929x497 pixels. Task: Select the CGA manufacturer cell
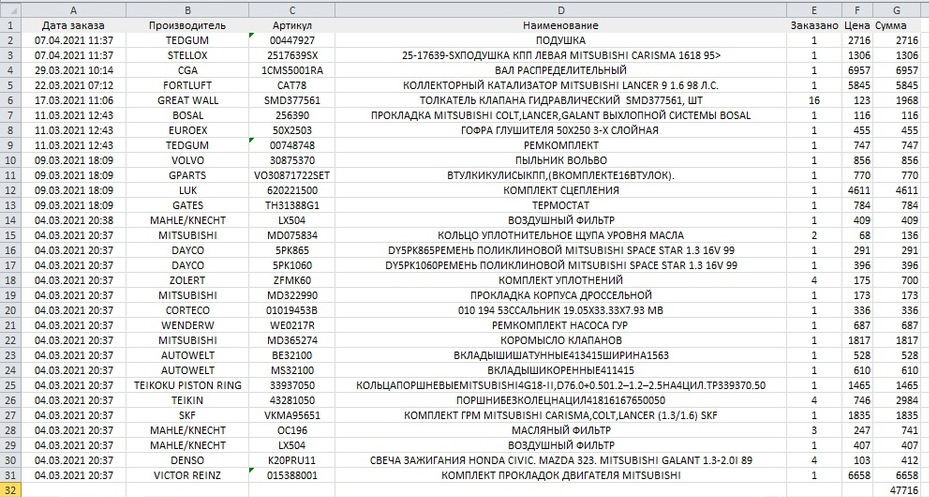[187, 70]
